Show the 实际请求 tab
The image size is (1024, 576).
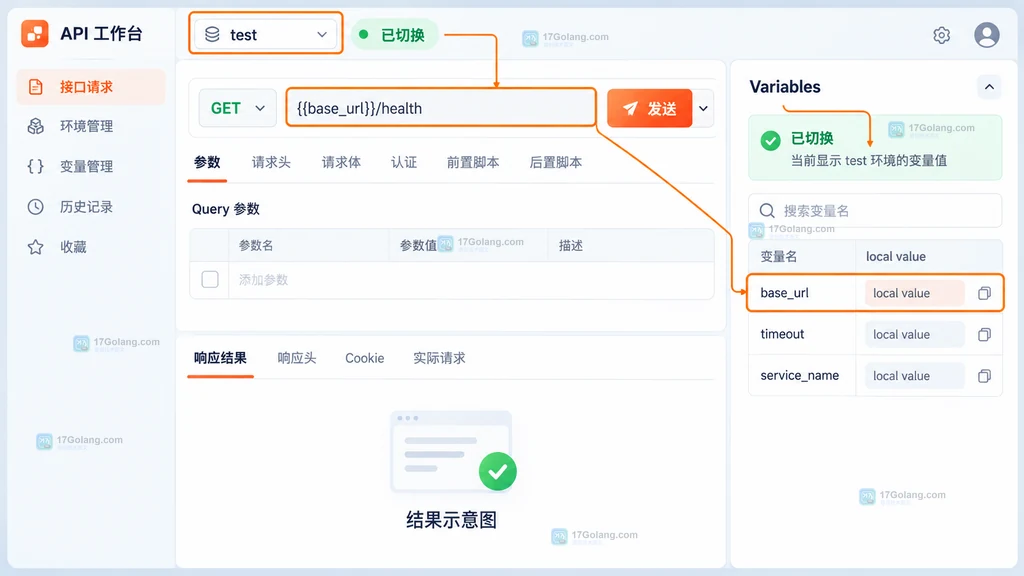click(x=440, y=359)
